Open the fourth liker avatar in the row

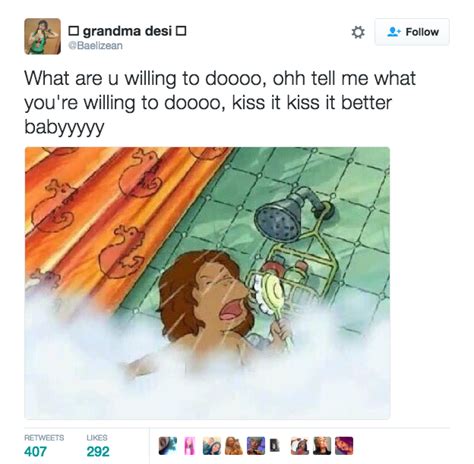point(234,446)
